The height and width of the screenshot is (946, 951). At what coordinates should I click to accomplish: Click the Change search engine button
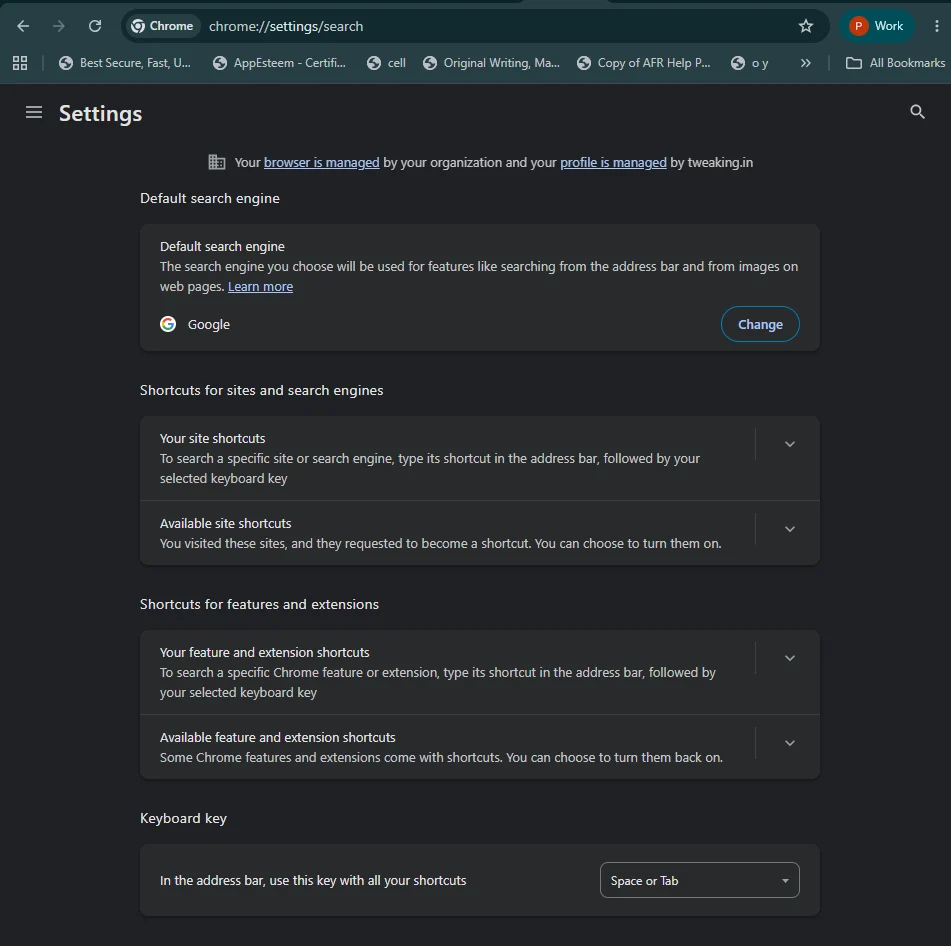pos(760,324)
